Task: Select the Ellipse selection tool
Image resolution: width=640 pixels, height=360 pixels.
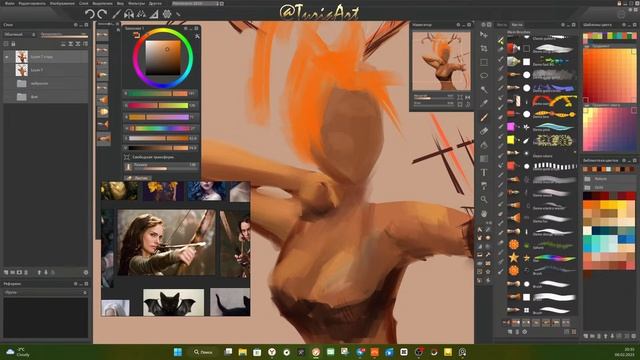Action: pyautogui.click(x=484, y=76)
